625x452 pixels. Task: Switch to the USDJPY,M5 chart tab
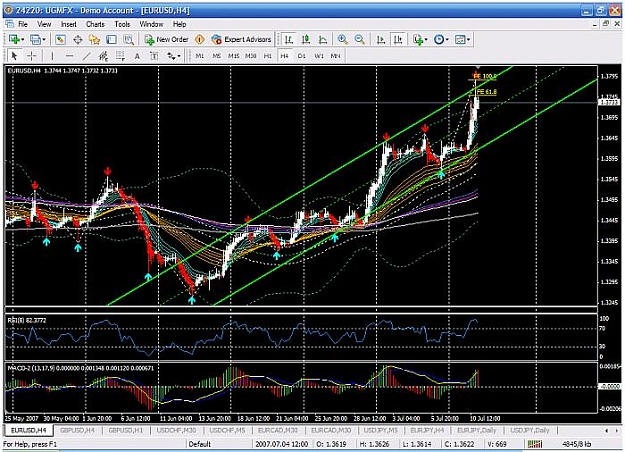click(x=381, y=430)
